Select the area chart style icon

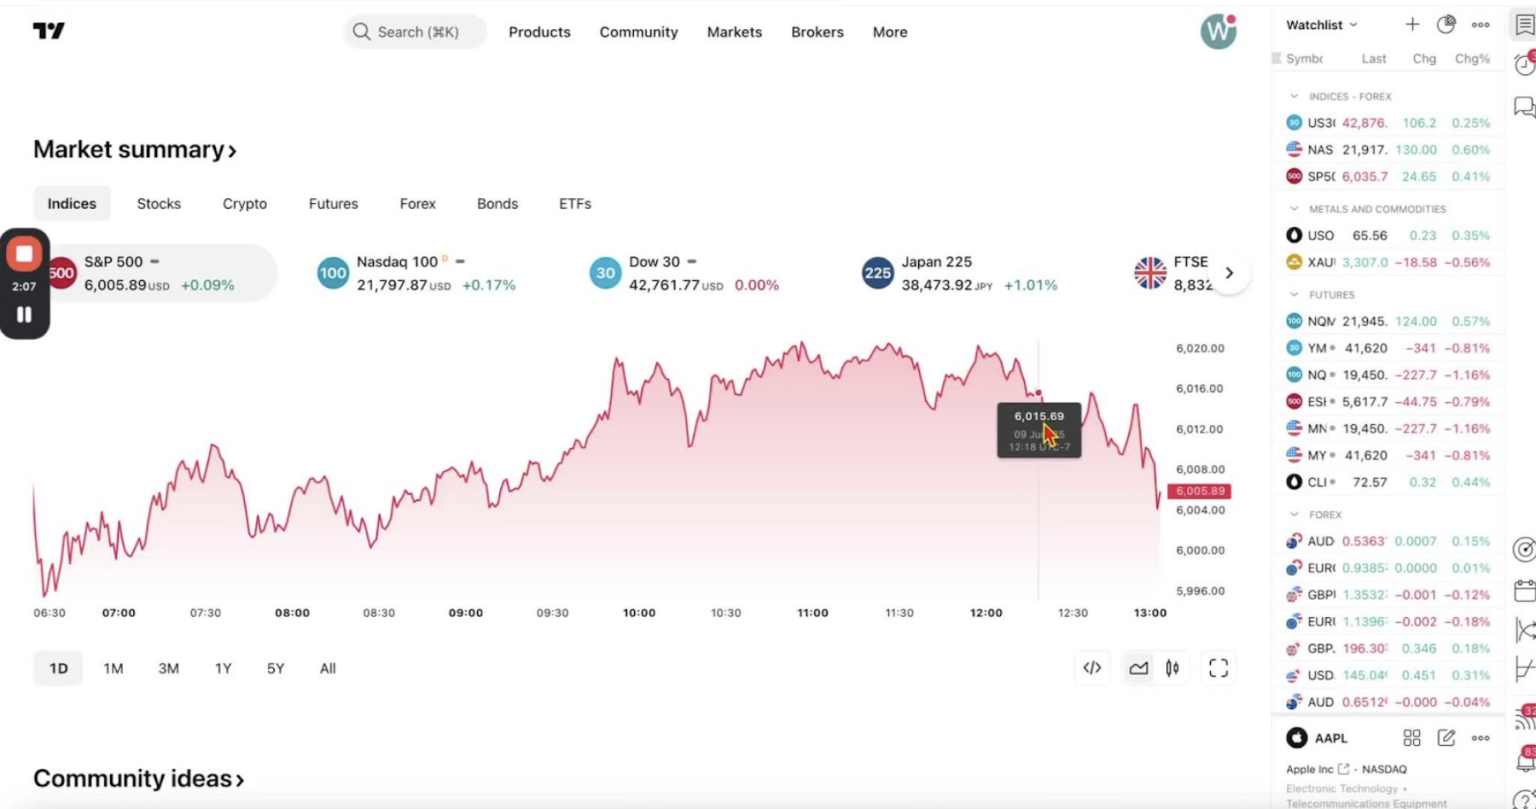pos(1137,667)
